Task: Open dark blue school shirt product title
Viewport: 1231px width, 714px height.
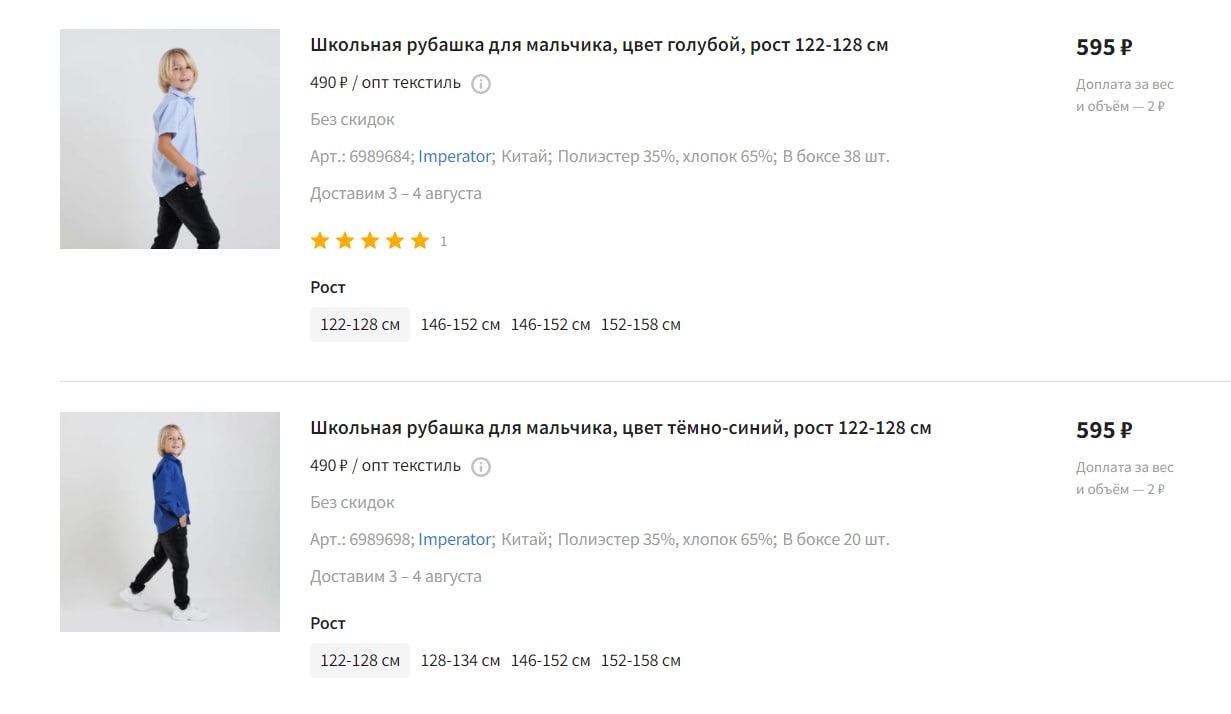Action: [621, 428]
